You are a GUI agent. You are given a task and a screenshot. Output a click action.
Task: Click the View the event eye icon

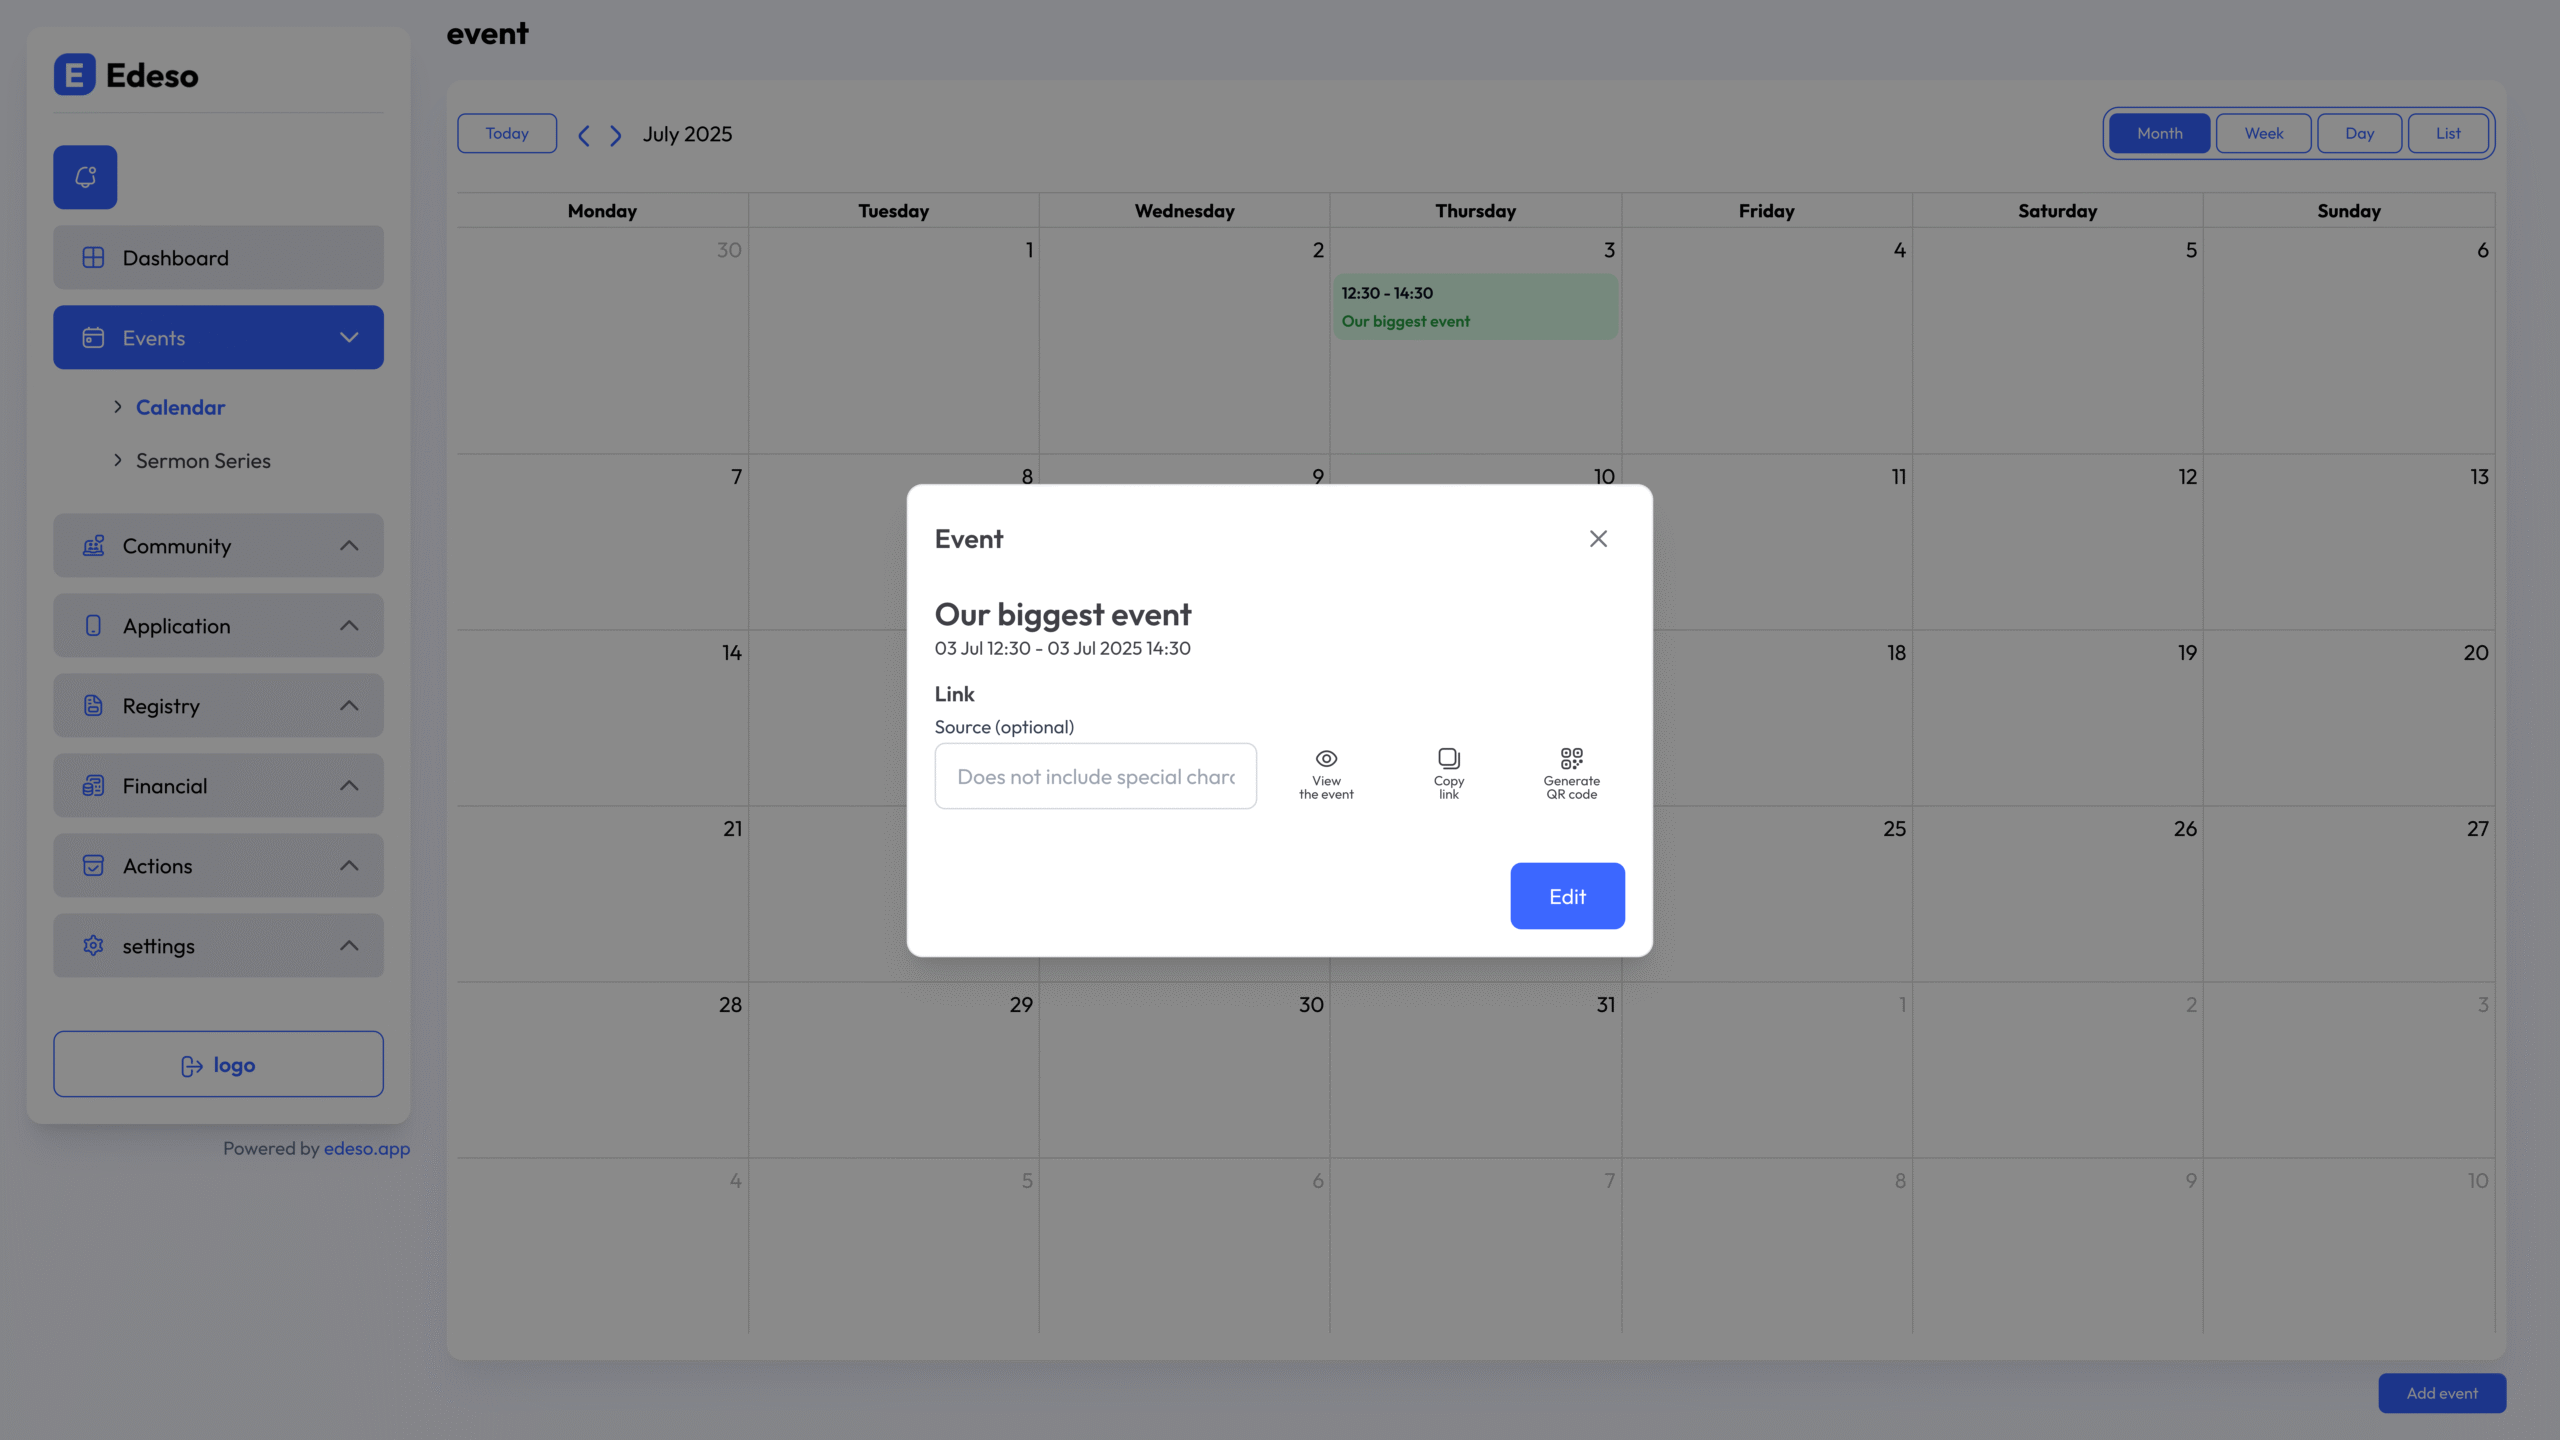[1326, 758]
